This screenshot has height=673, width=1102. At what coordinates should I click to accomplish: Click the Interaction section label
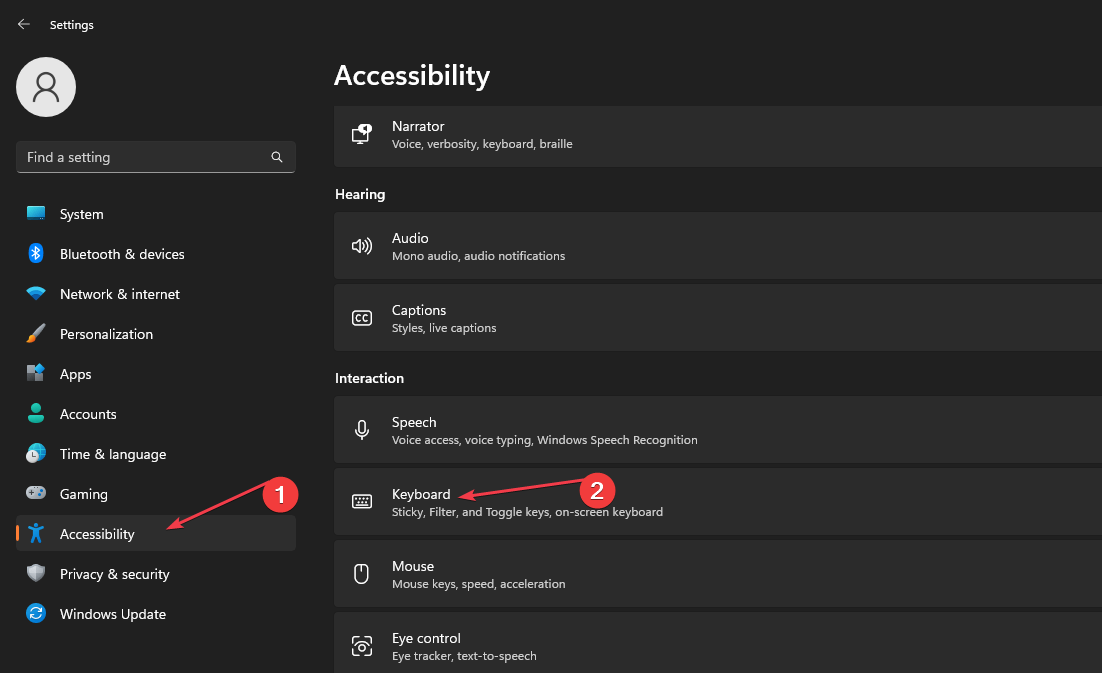tap(370, 378)
